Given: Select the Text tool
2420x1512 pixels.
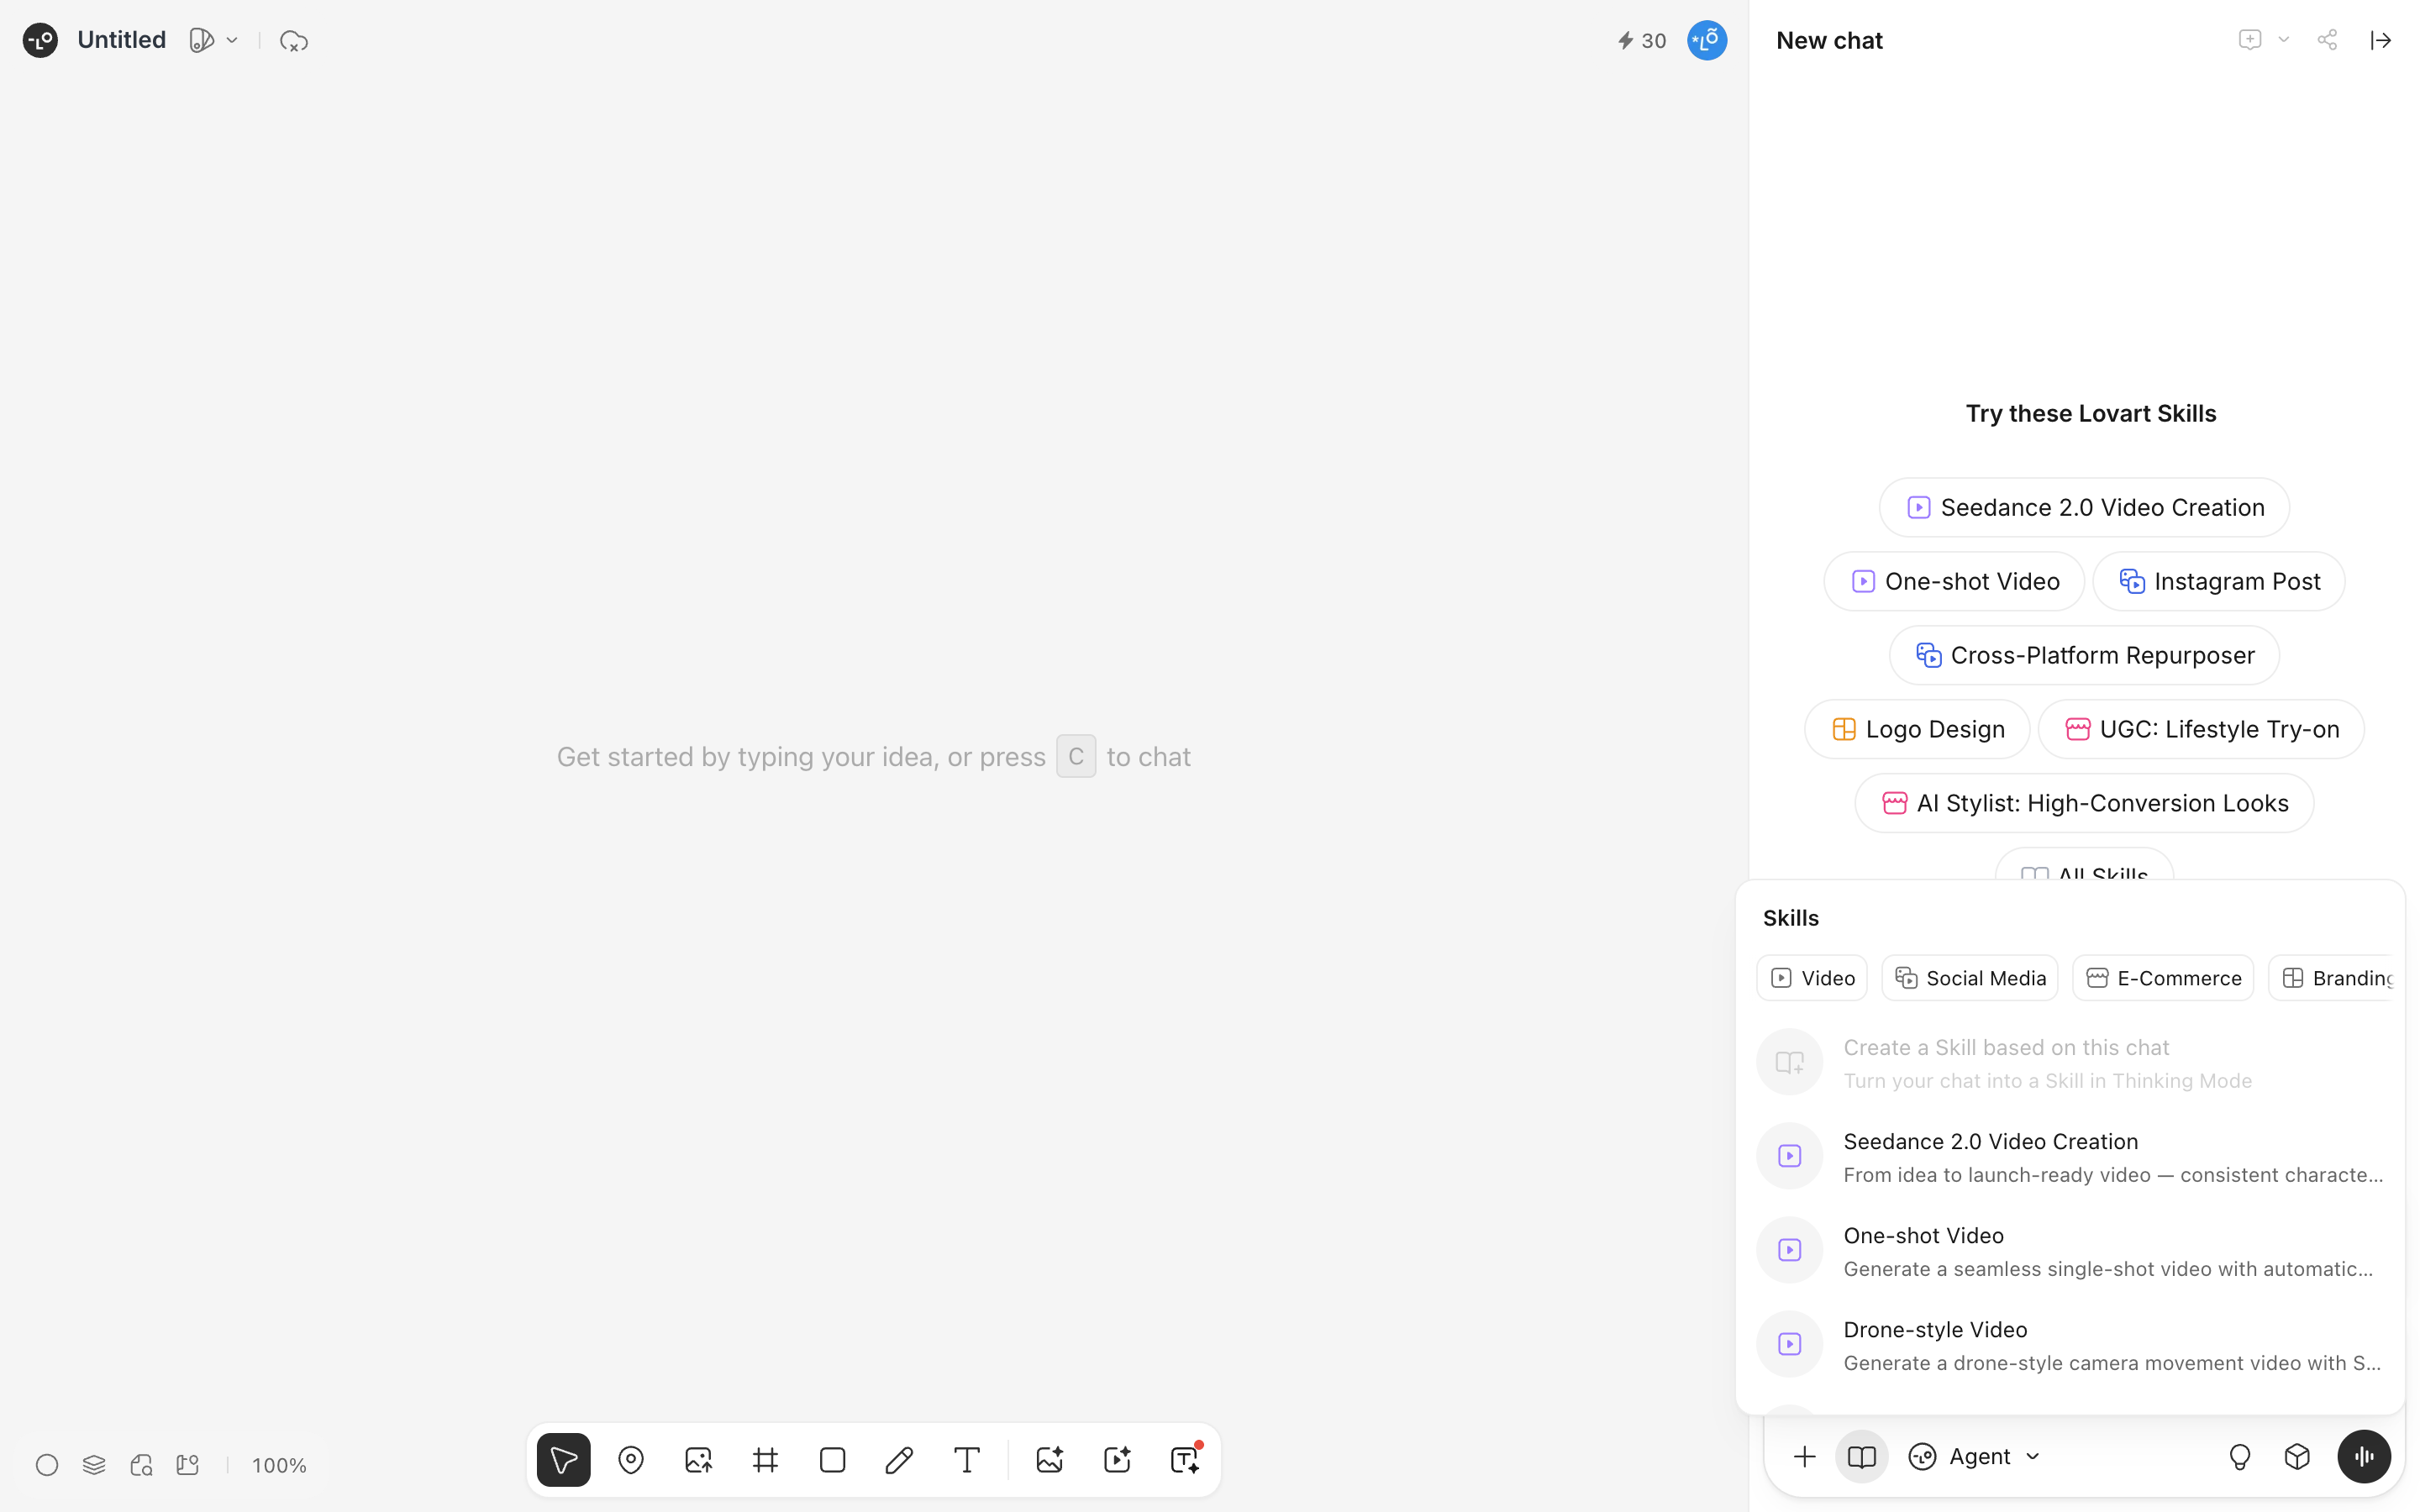Looking at the screenshot, I should pos(966,1460).
